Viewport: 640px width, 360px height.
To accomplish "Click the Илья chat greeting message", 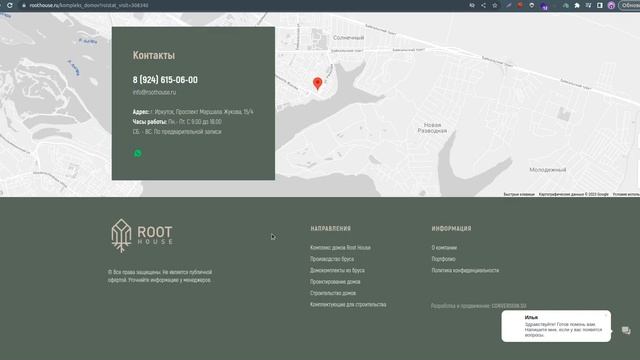I will coord(563,329).
